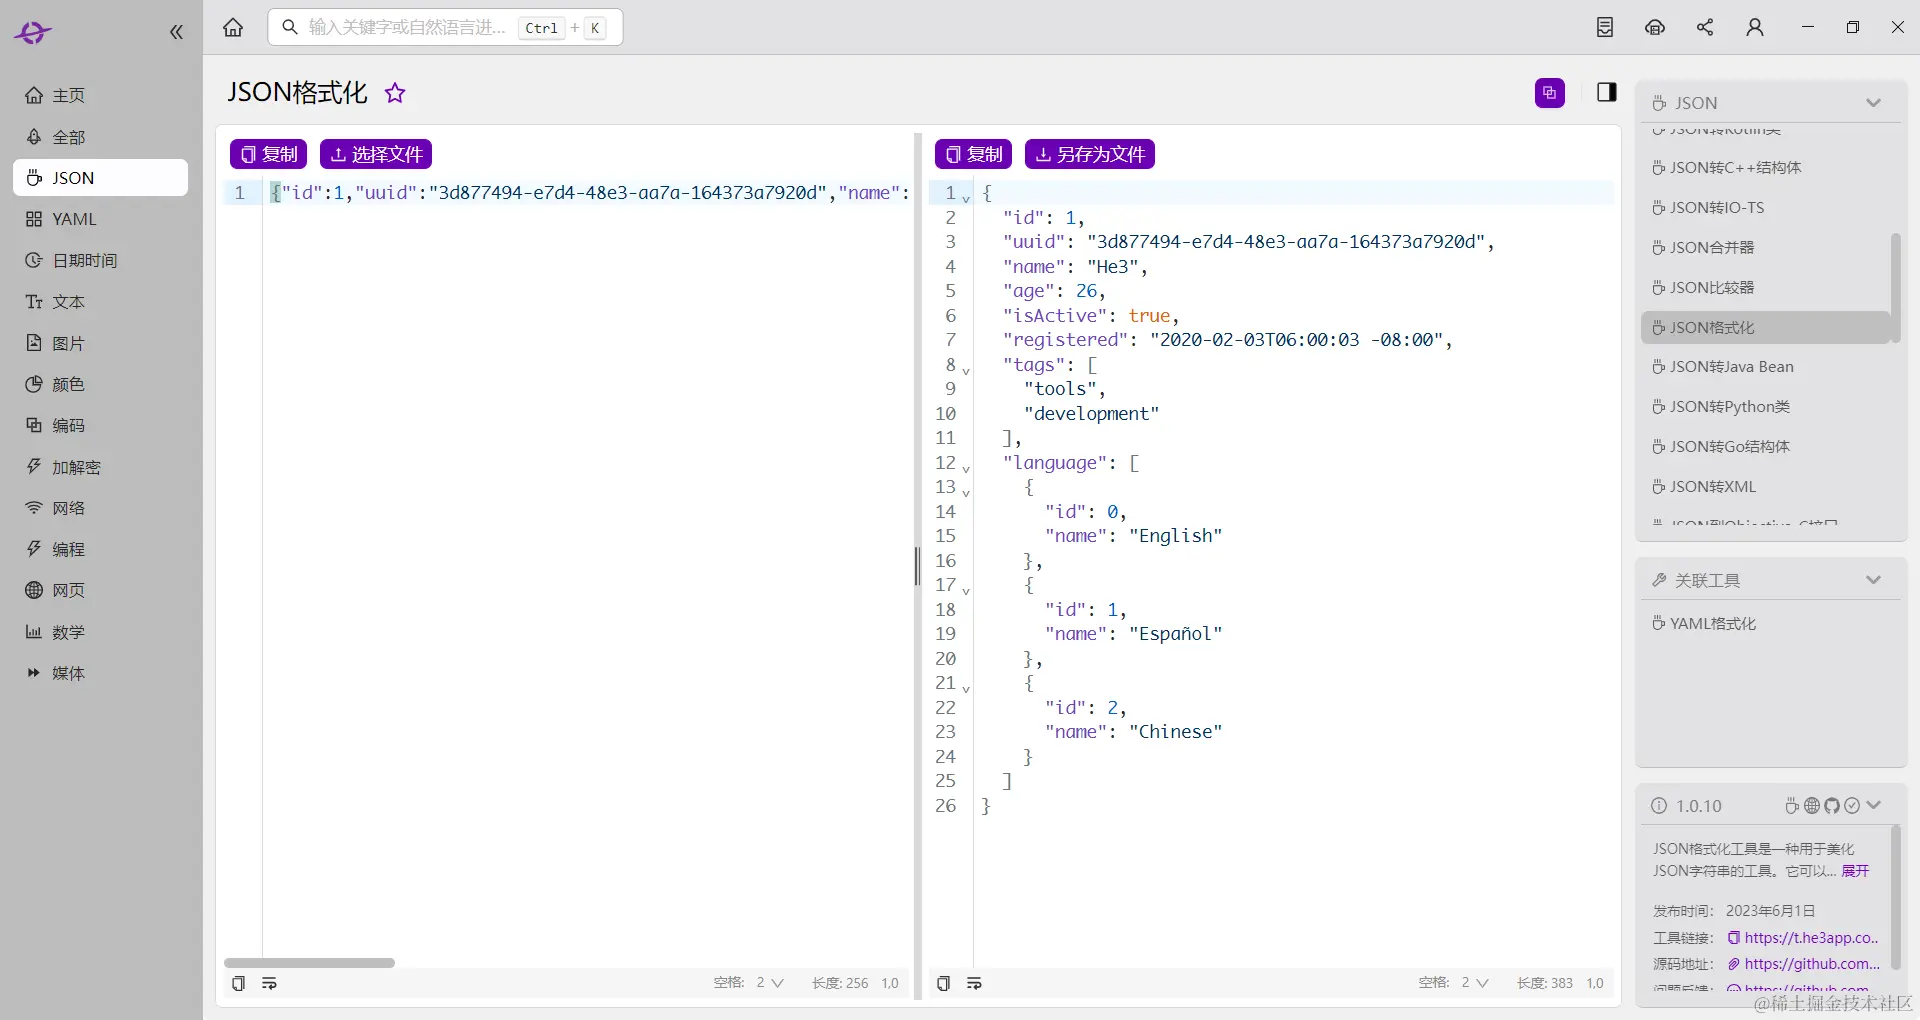Click the 选择文件 upload button
The image size is (1920, 1020).
pyautogui.click(x=376, y=154)
